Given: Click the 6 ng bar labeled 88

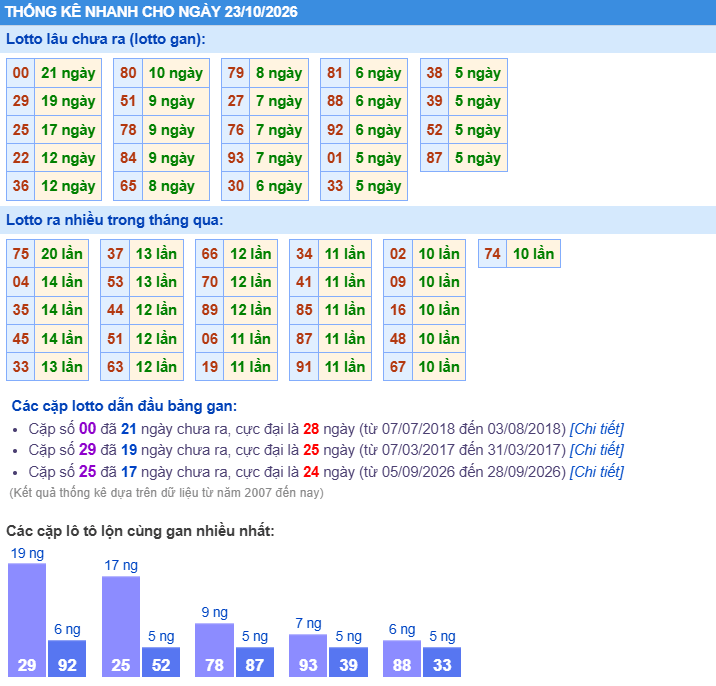Looking at the screenshot, I should [x=402, y=658].
